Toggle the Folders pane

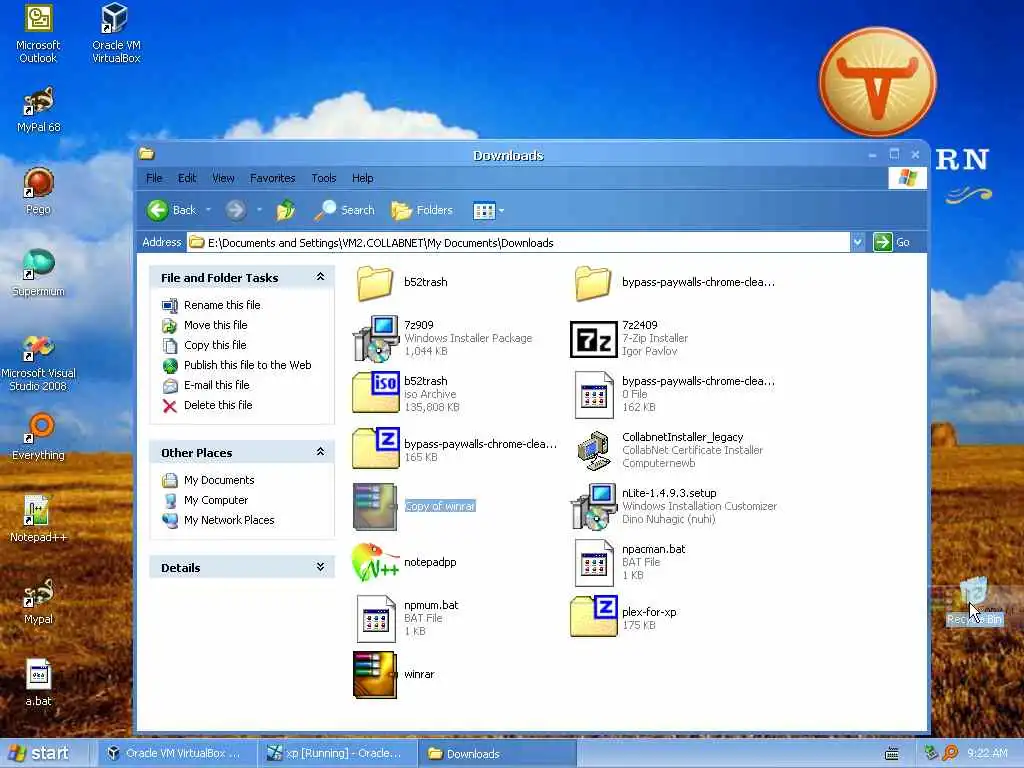(422, 210)
